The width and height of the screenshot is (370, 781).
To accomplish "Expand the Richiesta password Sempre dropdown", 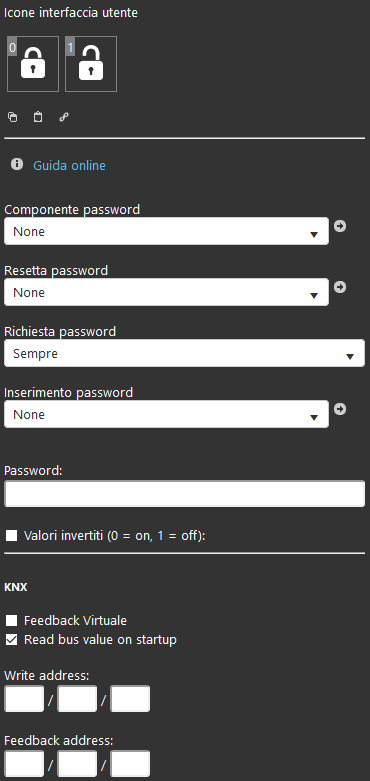I will tap(184, 353).
